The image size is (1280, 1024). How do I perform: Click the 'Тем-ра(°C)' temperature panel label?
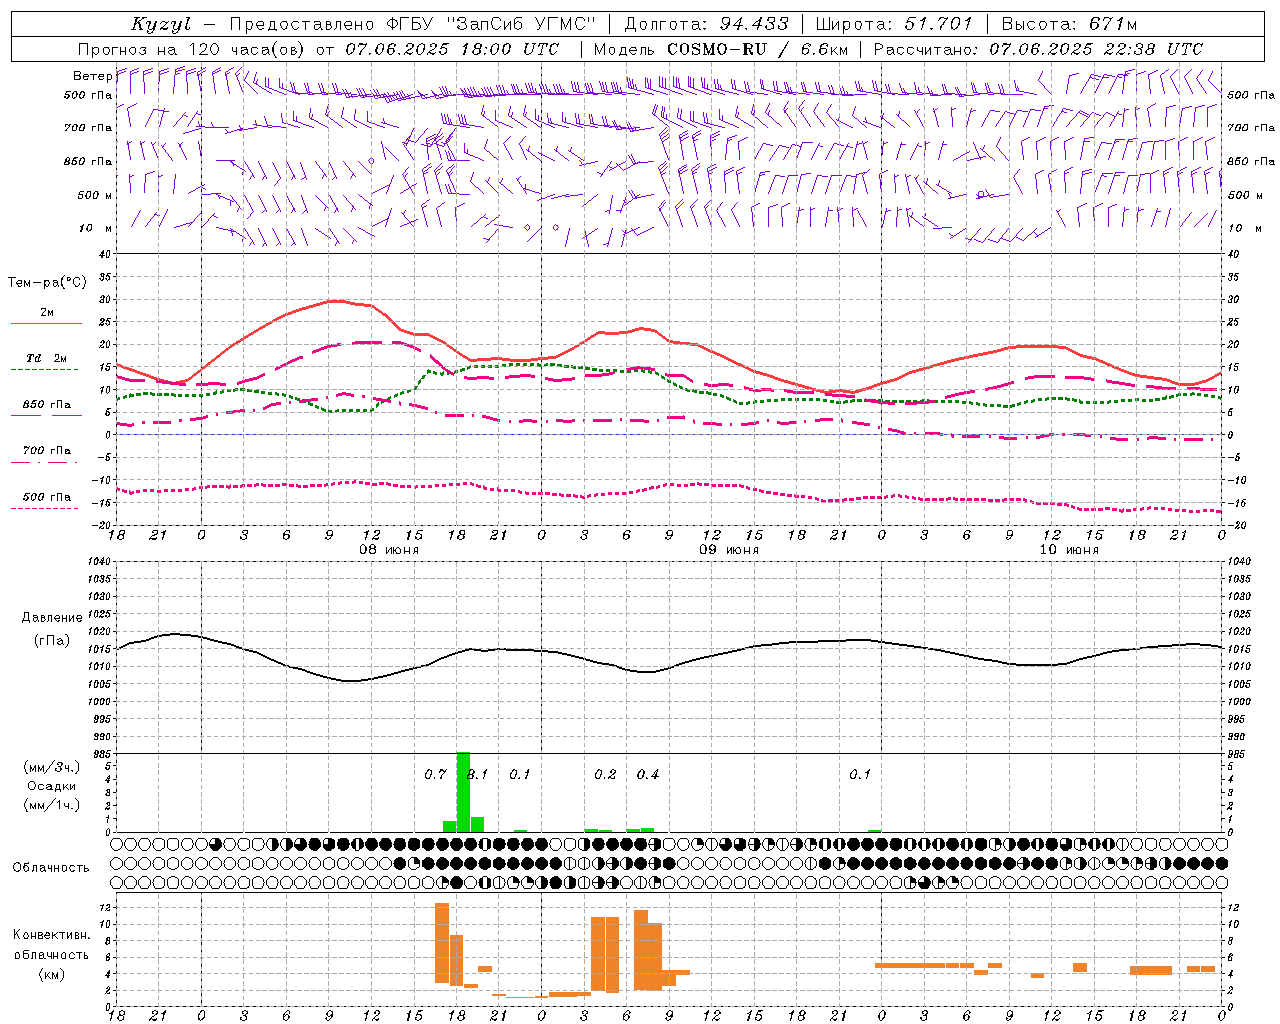tap(47, 283)
